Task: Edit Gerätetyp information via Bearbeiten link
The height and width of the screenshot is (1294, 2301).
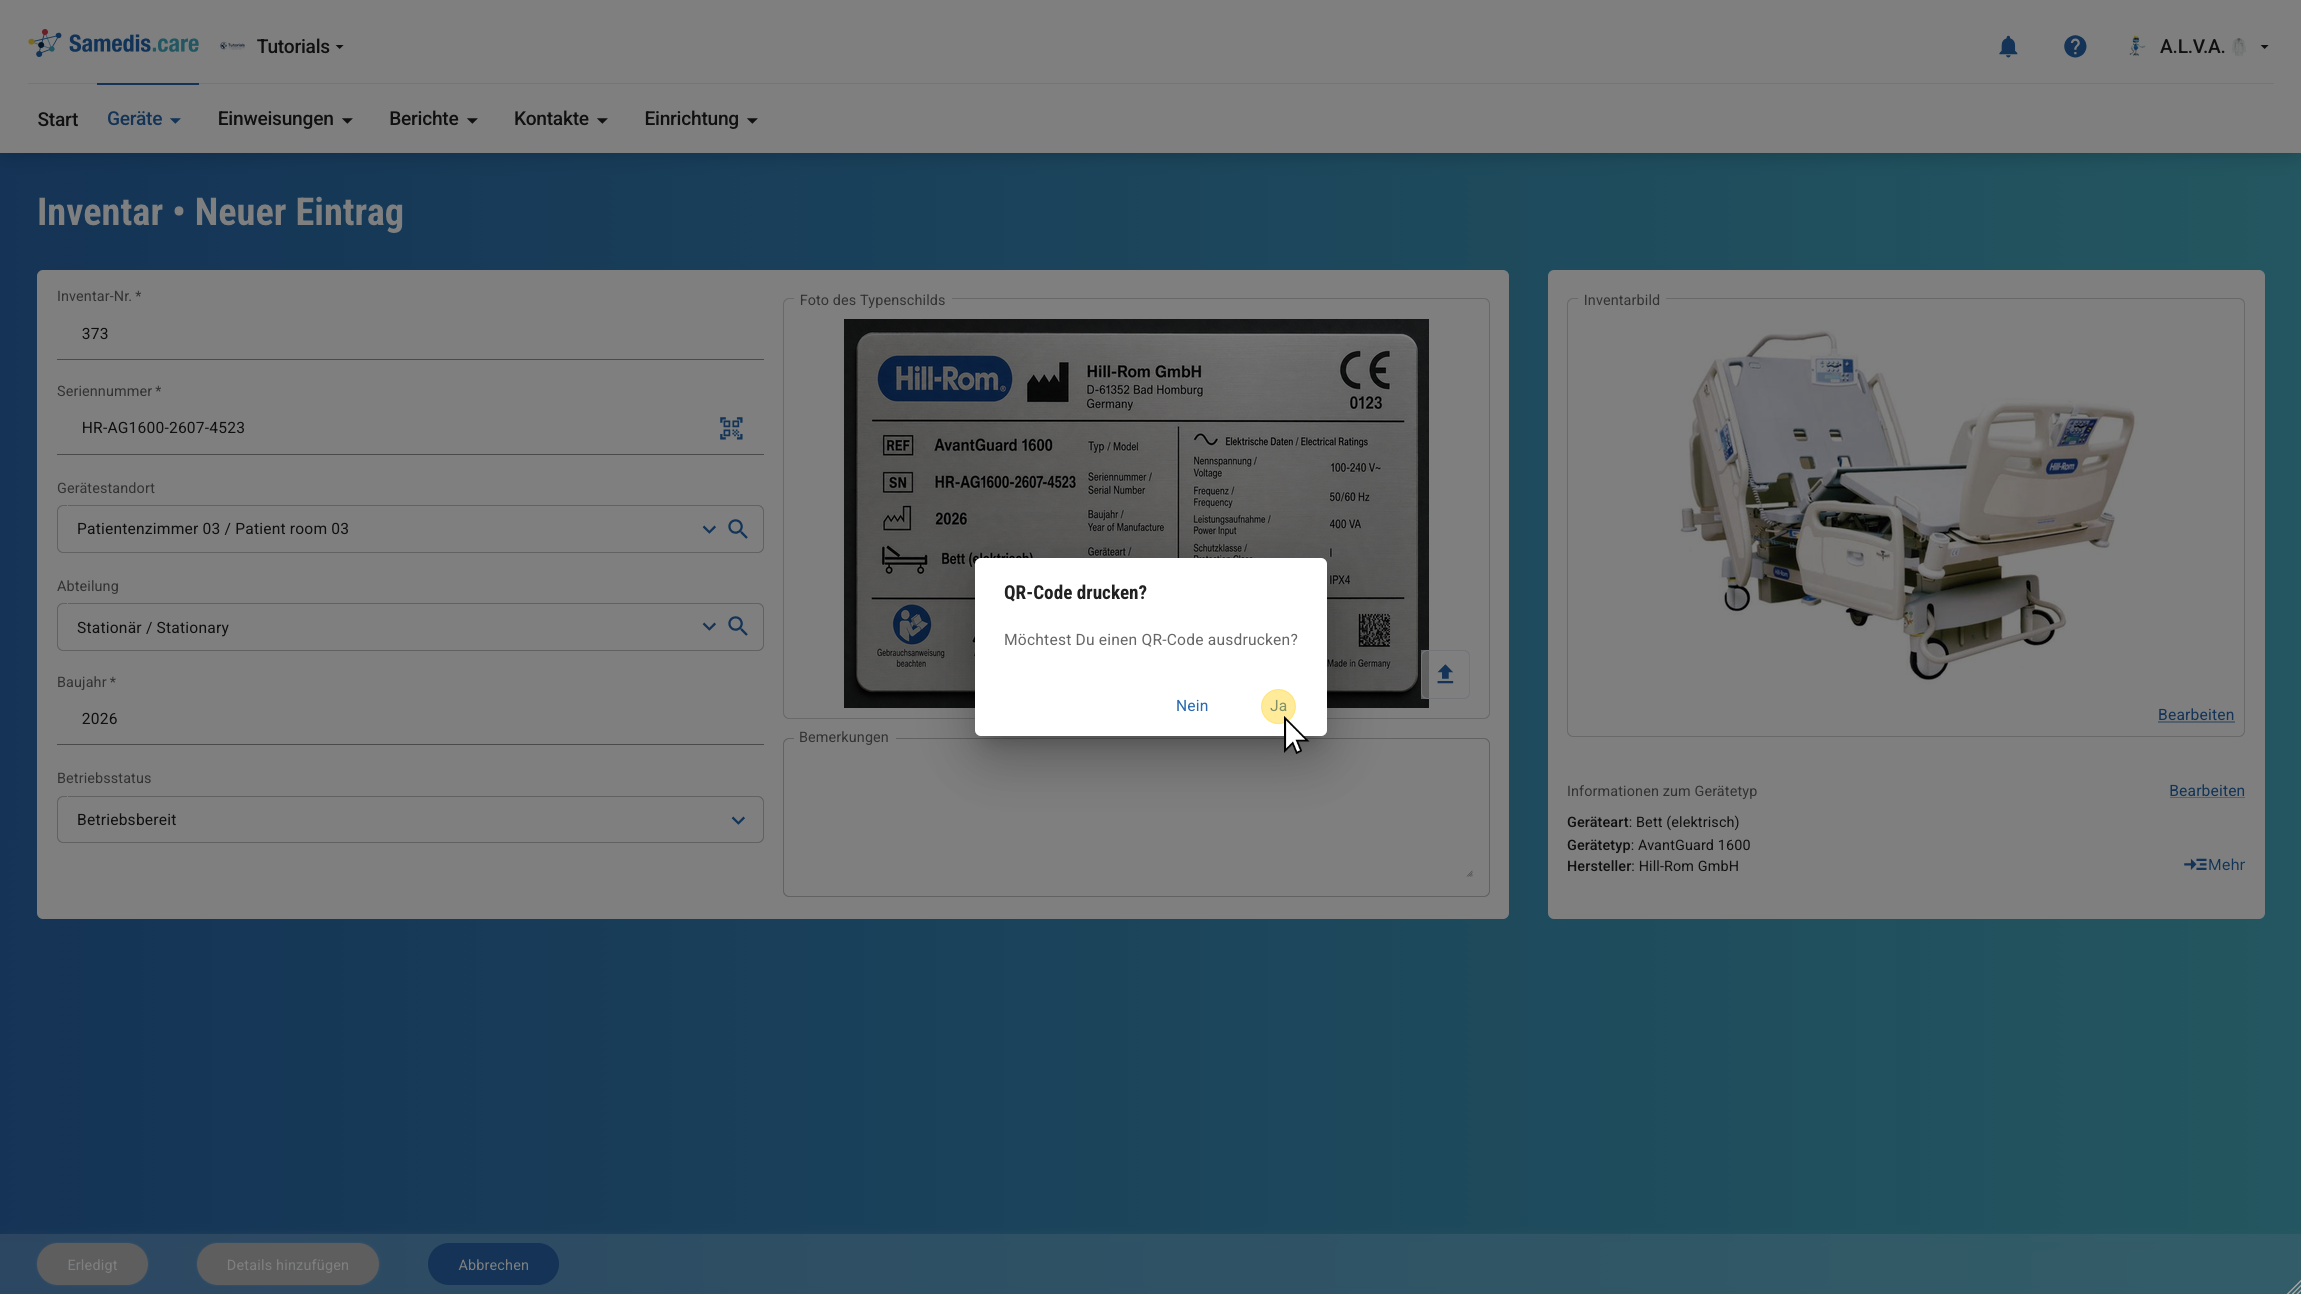Action: 2207,791
